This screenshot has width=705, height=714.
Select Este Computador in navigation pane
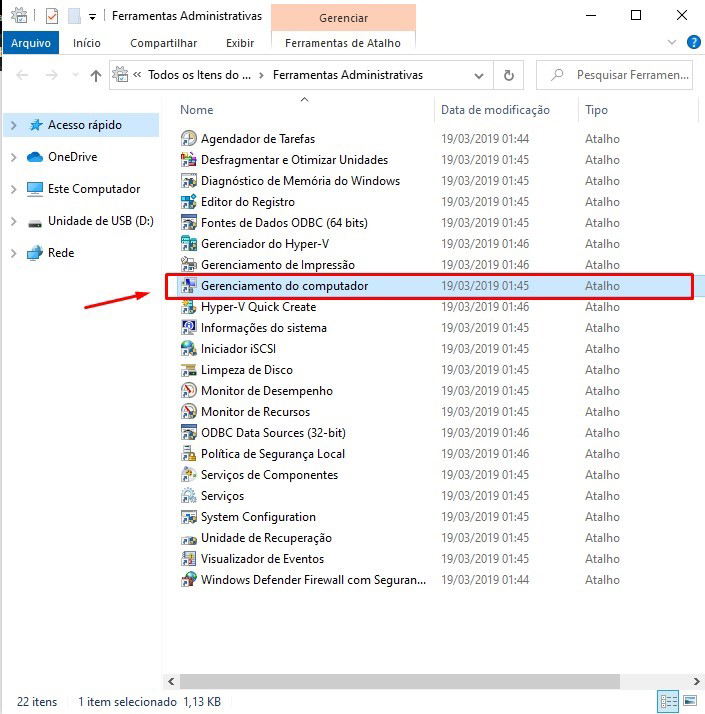tap(94, 189)
